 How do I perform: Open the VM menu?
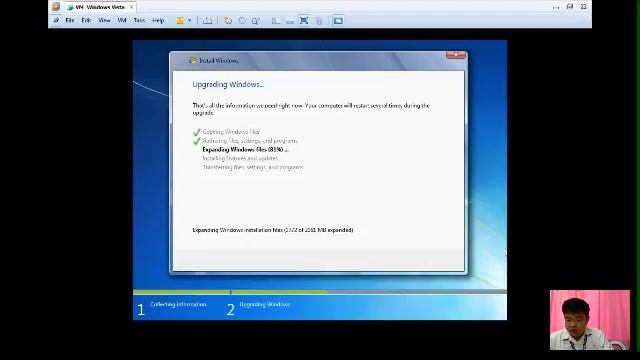(122, 20)
